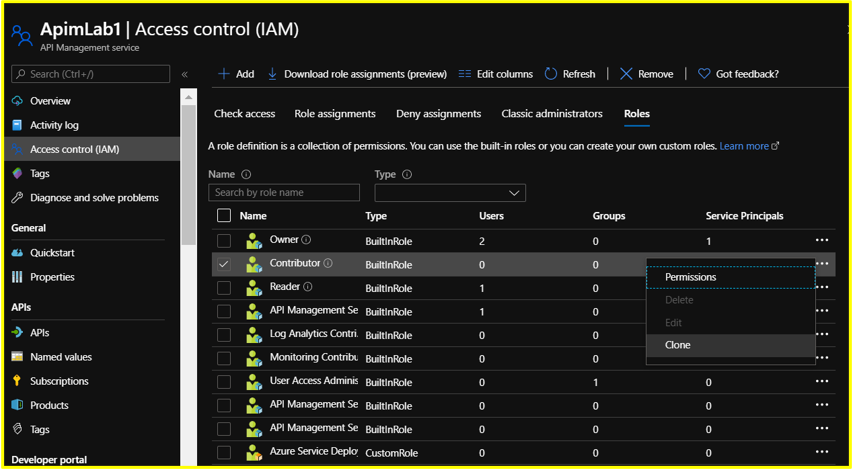Screen dimensions: 855x470
Task: Open the Owner row ellipsis menu
Action: [x=822, y=240]
